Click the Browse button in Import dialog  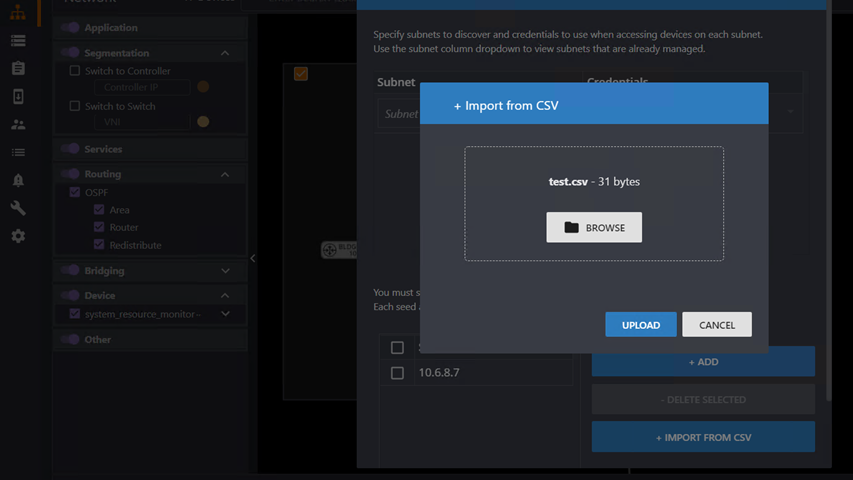pos(594,227)
